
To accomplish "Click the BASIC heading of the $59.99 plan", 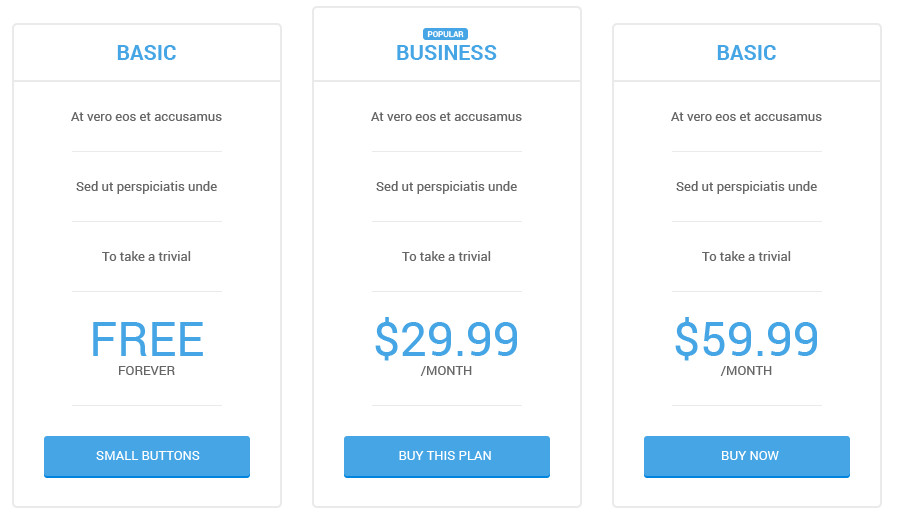I will (746, 53).
